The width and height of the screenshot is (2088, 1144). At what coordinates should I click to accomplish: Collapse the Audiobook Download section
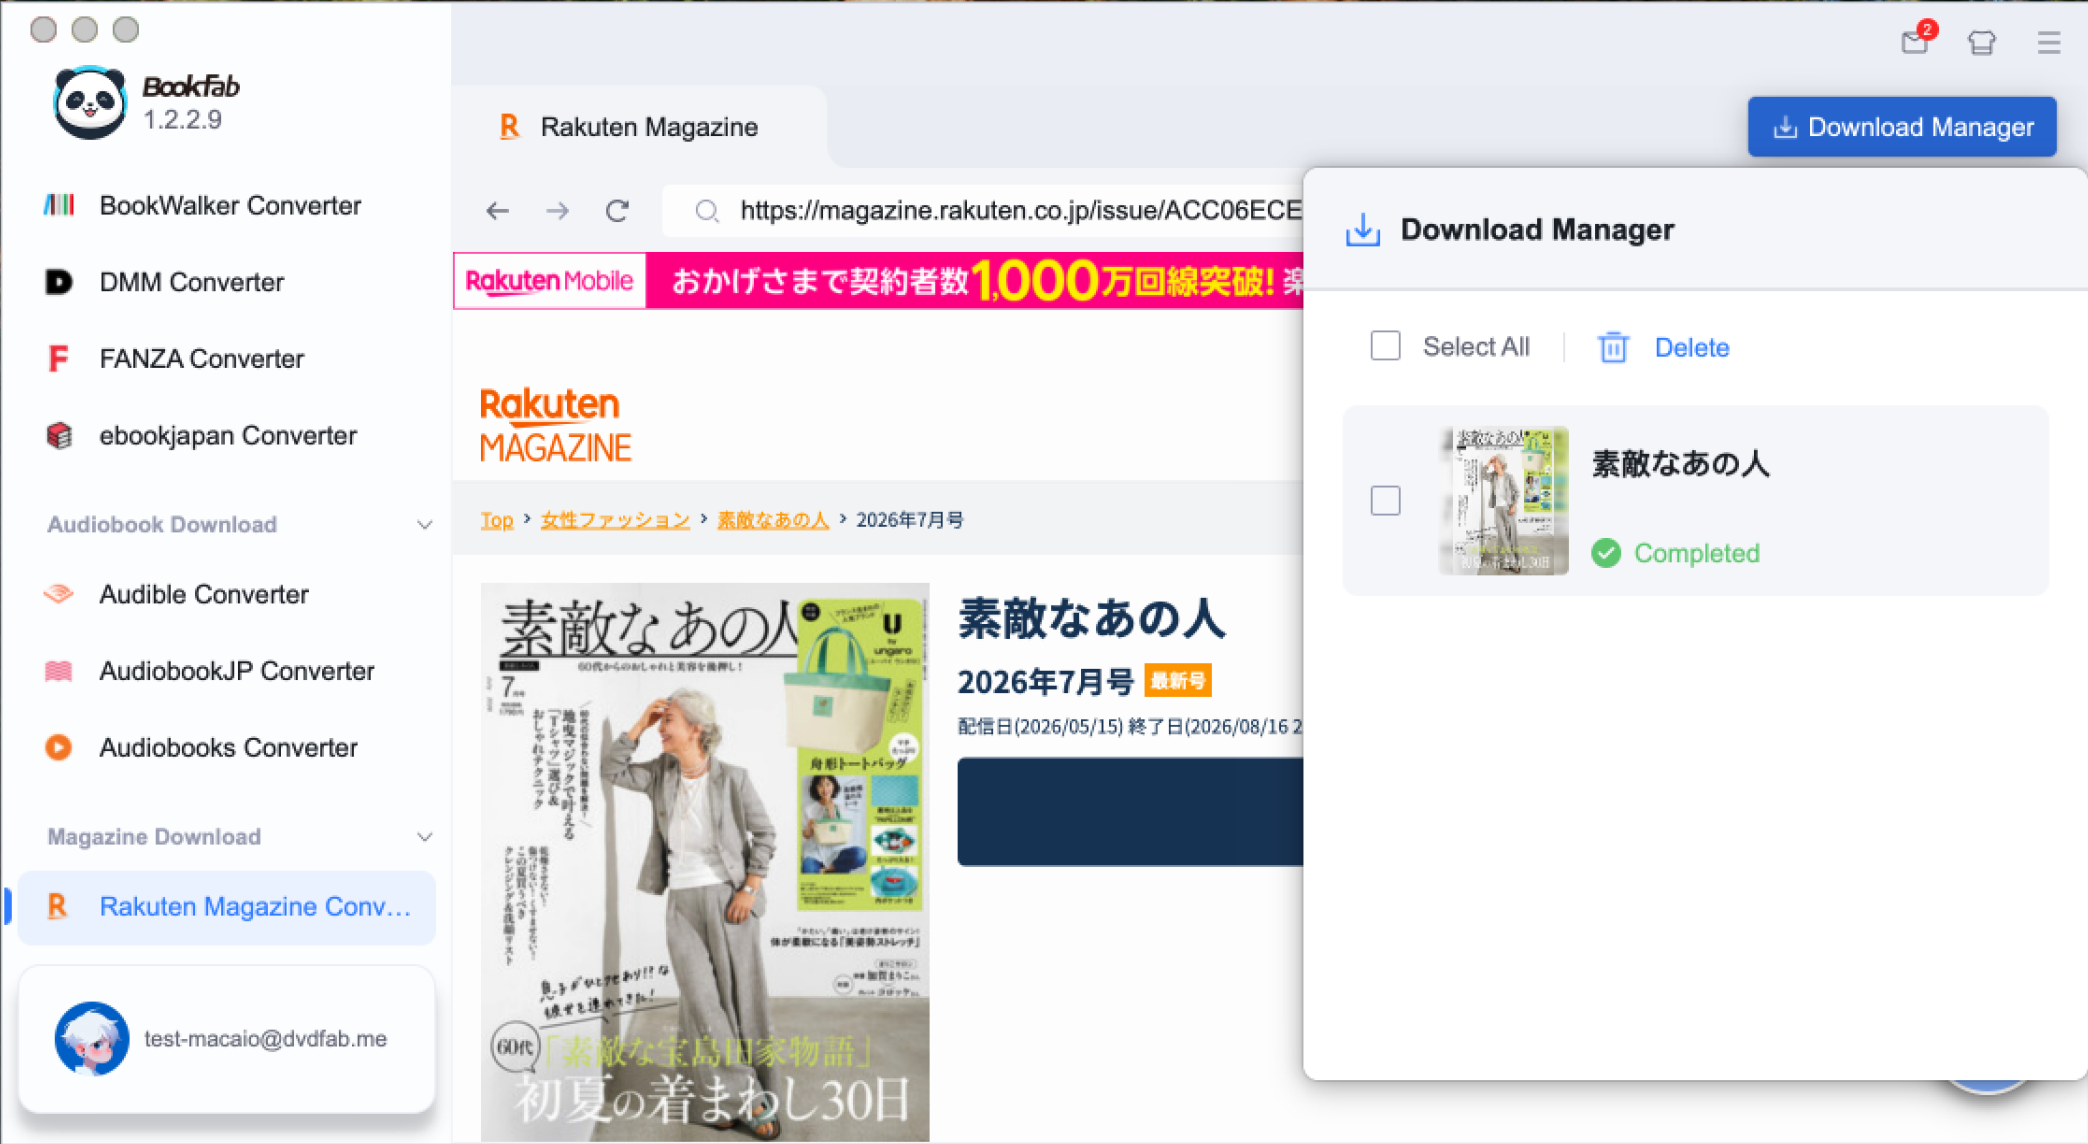(425, 524)
